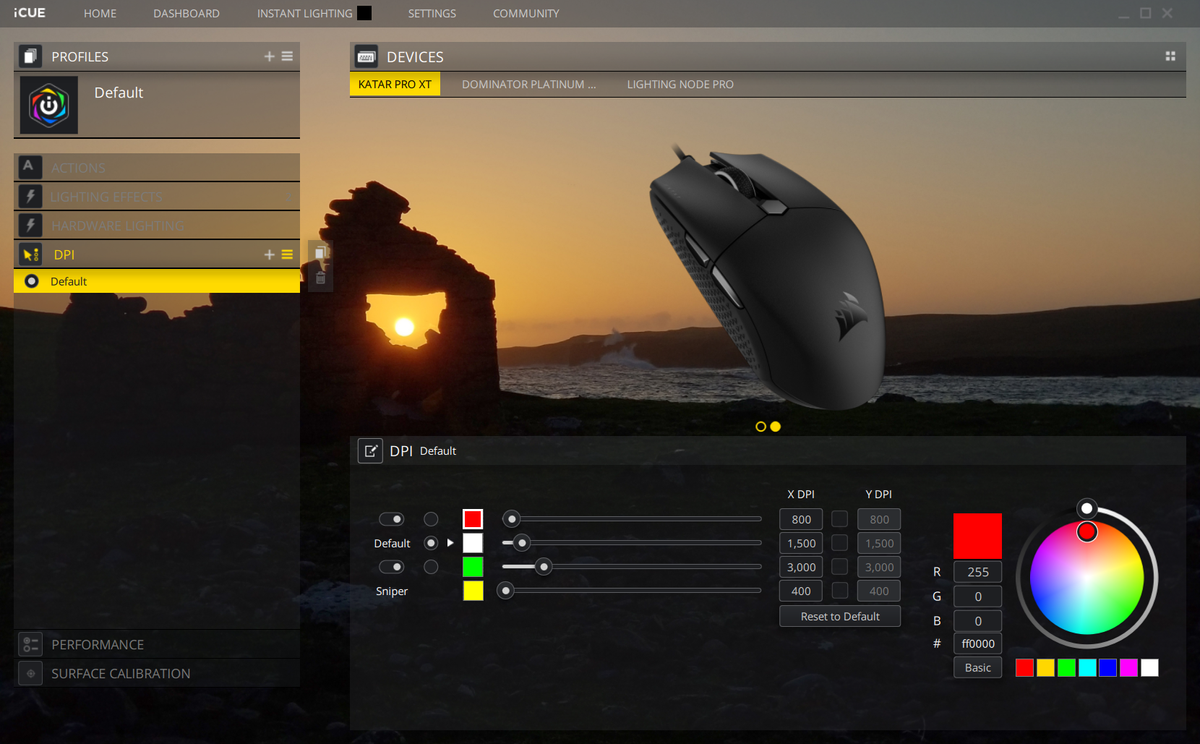
Task: Open the DPI section hamburger menu
Action: pos(287,255)
